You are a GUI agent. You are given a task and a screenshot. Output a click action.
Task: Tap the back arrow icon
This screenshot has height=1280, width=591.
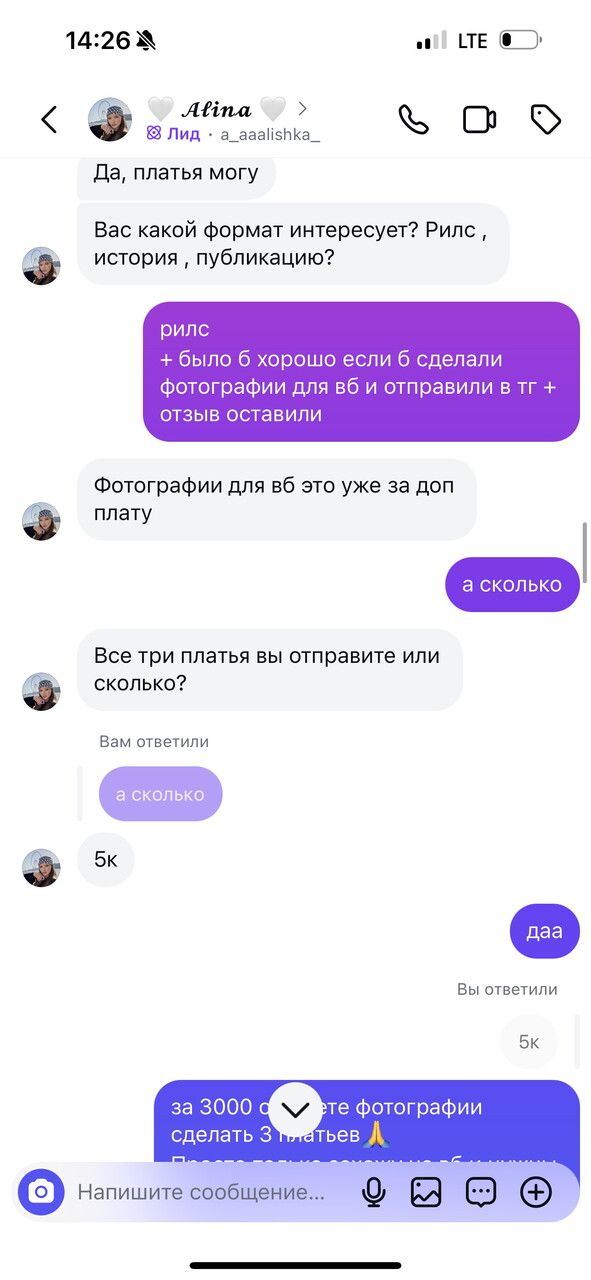click(x=49, y=120)
